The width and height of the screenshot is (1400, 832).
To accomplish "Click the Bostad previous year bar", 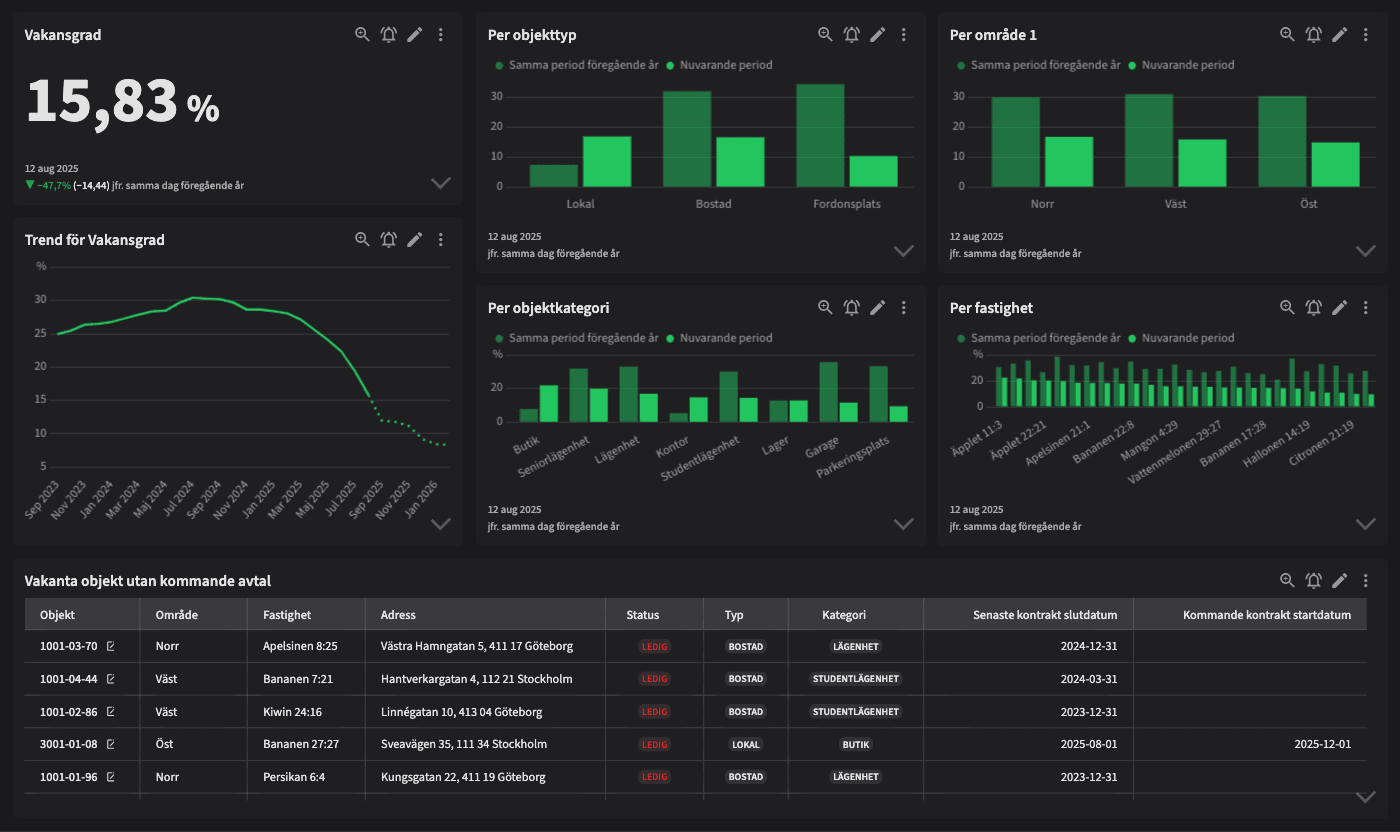I will pos(687,138).
